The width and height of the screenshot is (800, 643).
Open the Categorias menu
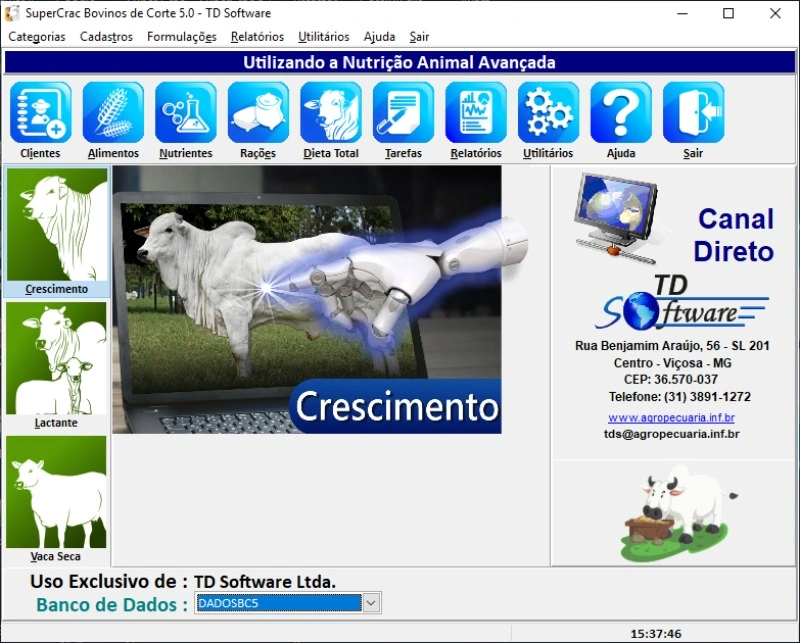pos(37,37)
